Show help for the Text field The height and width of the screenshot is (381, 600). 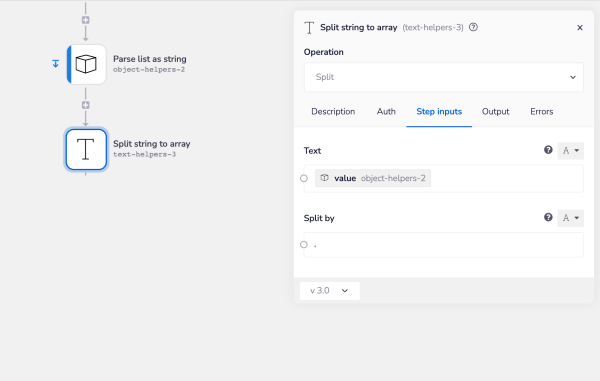[x=548, y=150]
